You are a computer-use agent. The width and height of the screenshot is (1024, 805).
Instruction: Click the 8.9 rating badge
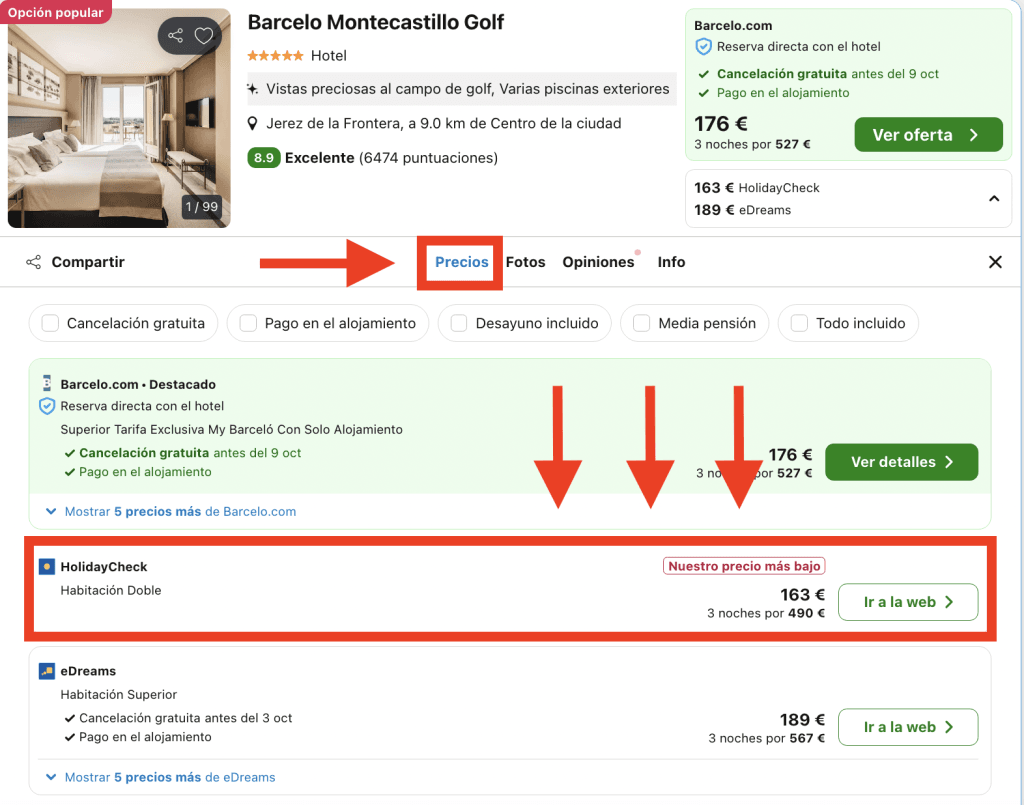point(263,158)
